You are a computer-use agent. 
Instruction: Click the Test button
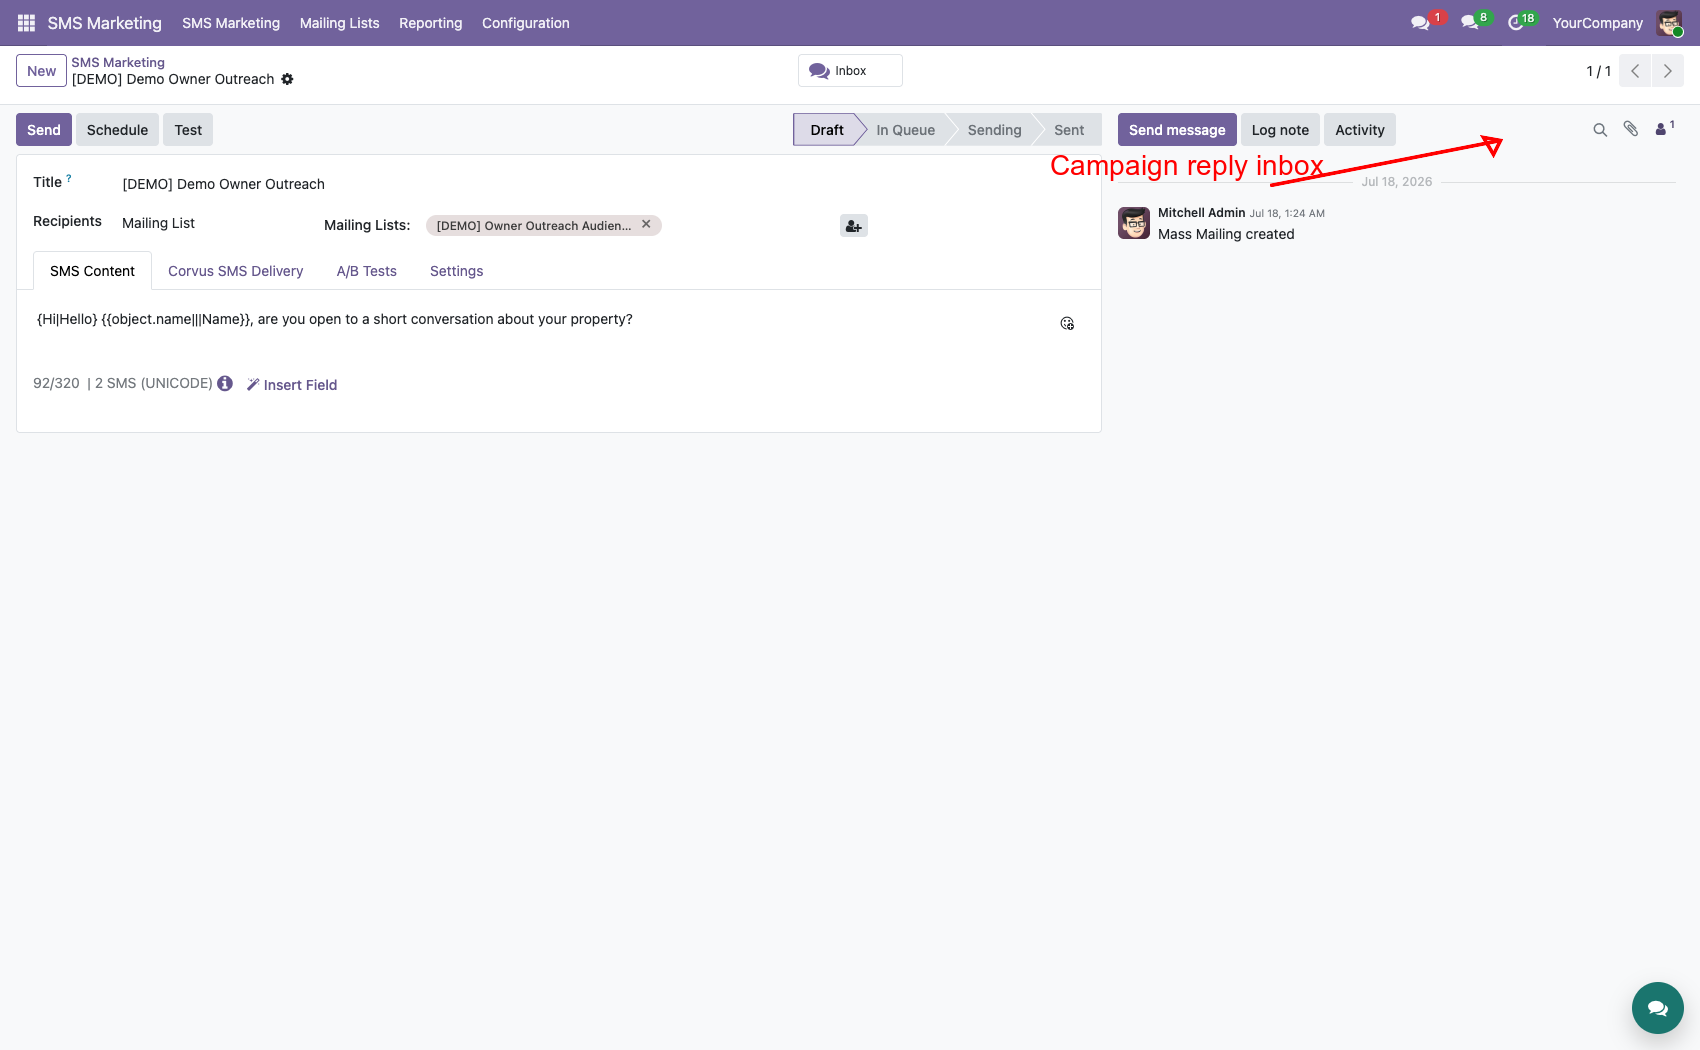coord(188,130)
